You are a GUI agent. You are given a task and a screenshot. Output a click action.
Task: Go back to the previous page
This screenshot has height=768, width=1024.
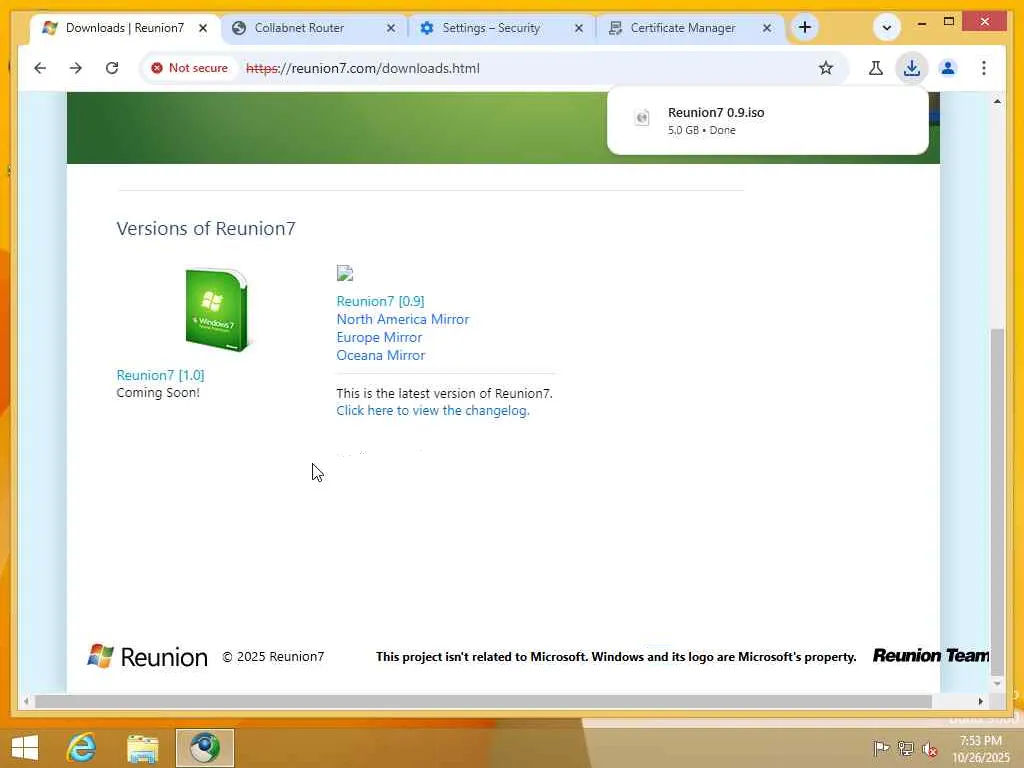coord(40,68)
